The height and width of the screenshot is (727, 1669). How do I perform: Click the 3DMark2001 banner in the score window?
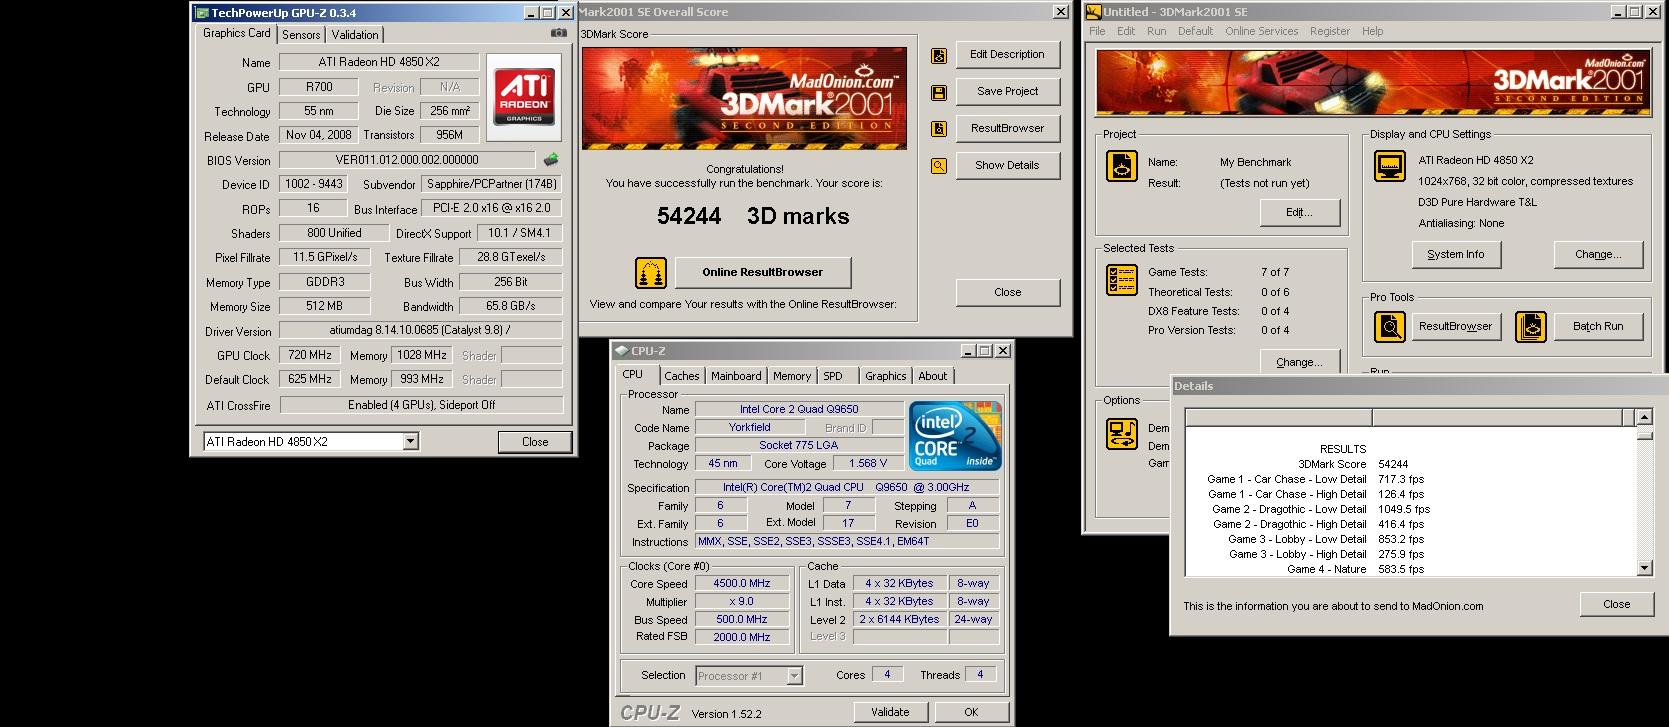tap(744, 99)
